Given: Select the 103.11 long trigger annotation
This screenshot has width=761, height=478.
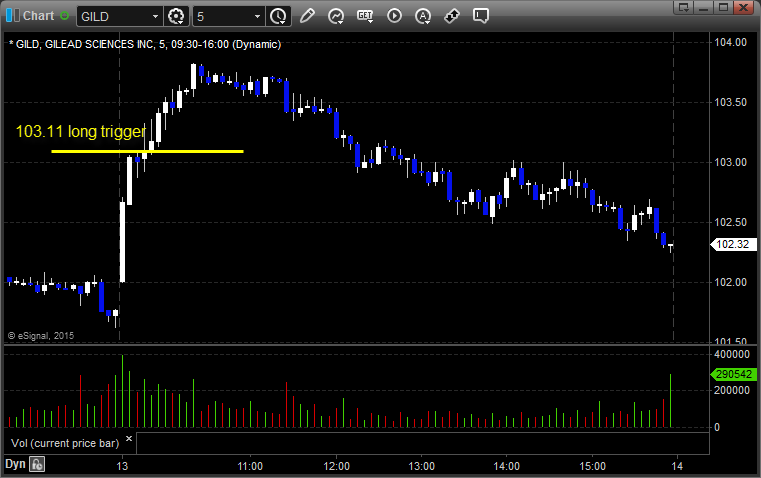Looking at the screenshot, I should [81, 132].
